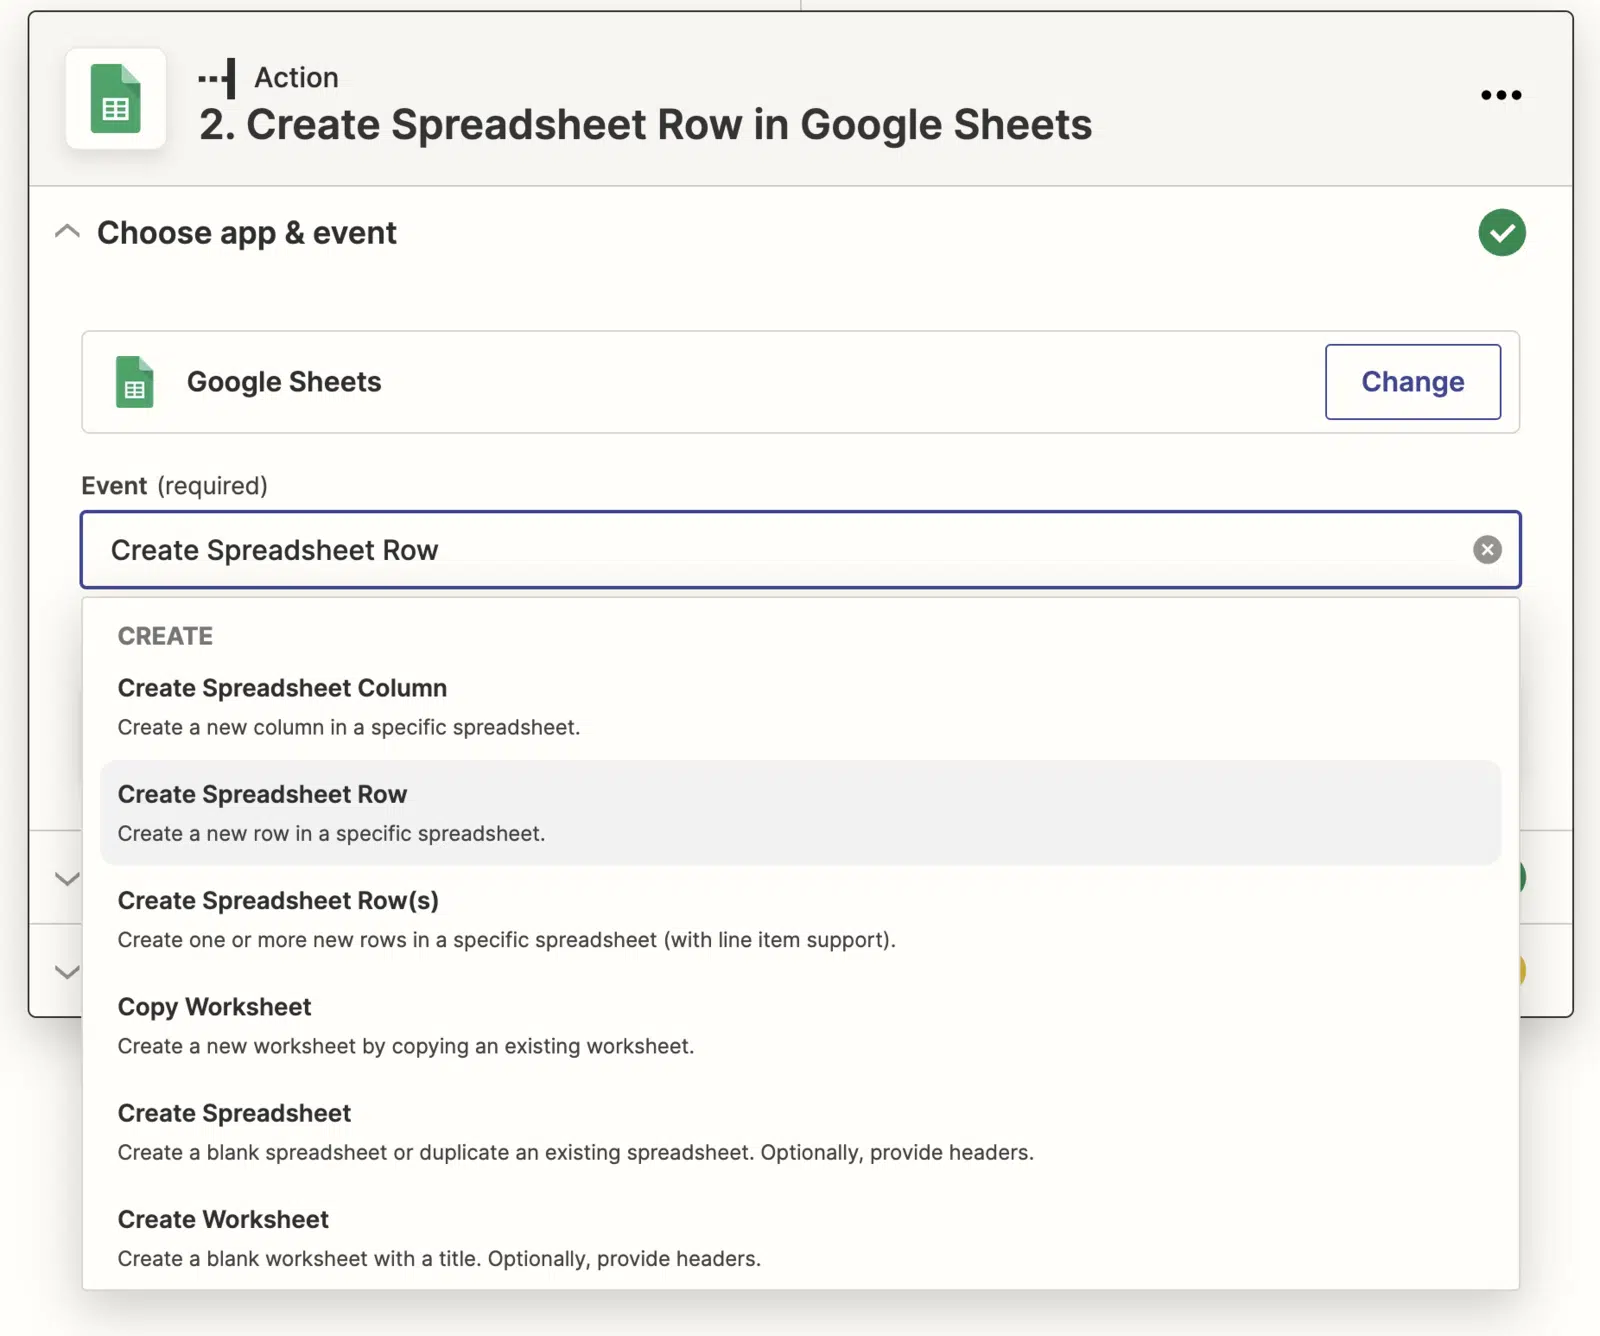
Task: Select the Create Worksheet option
Action: pos(800,1238)
